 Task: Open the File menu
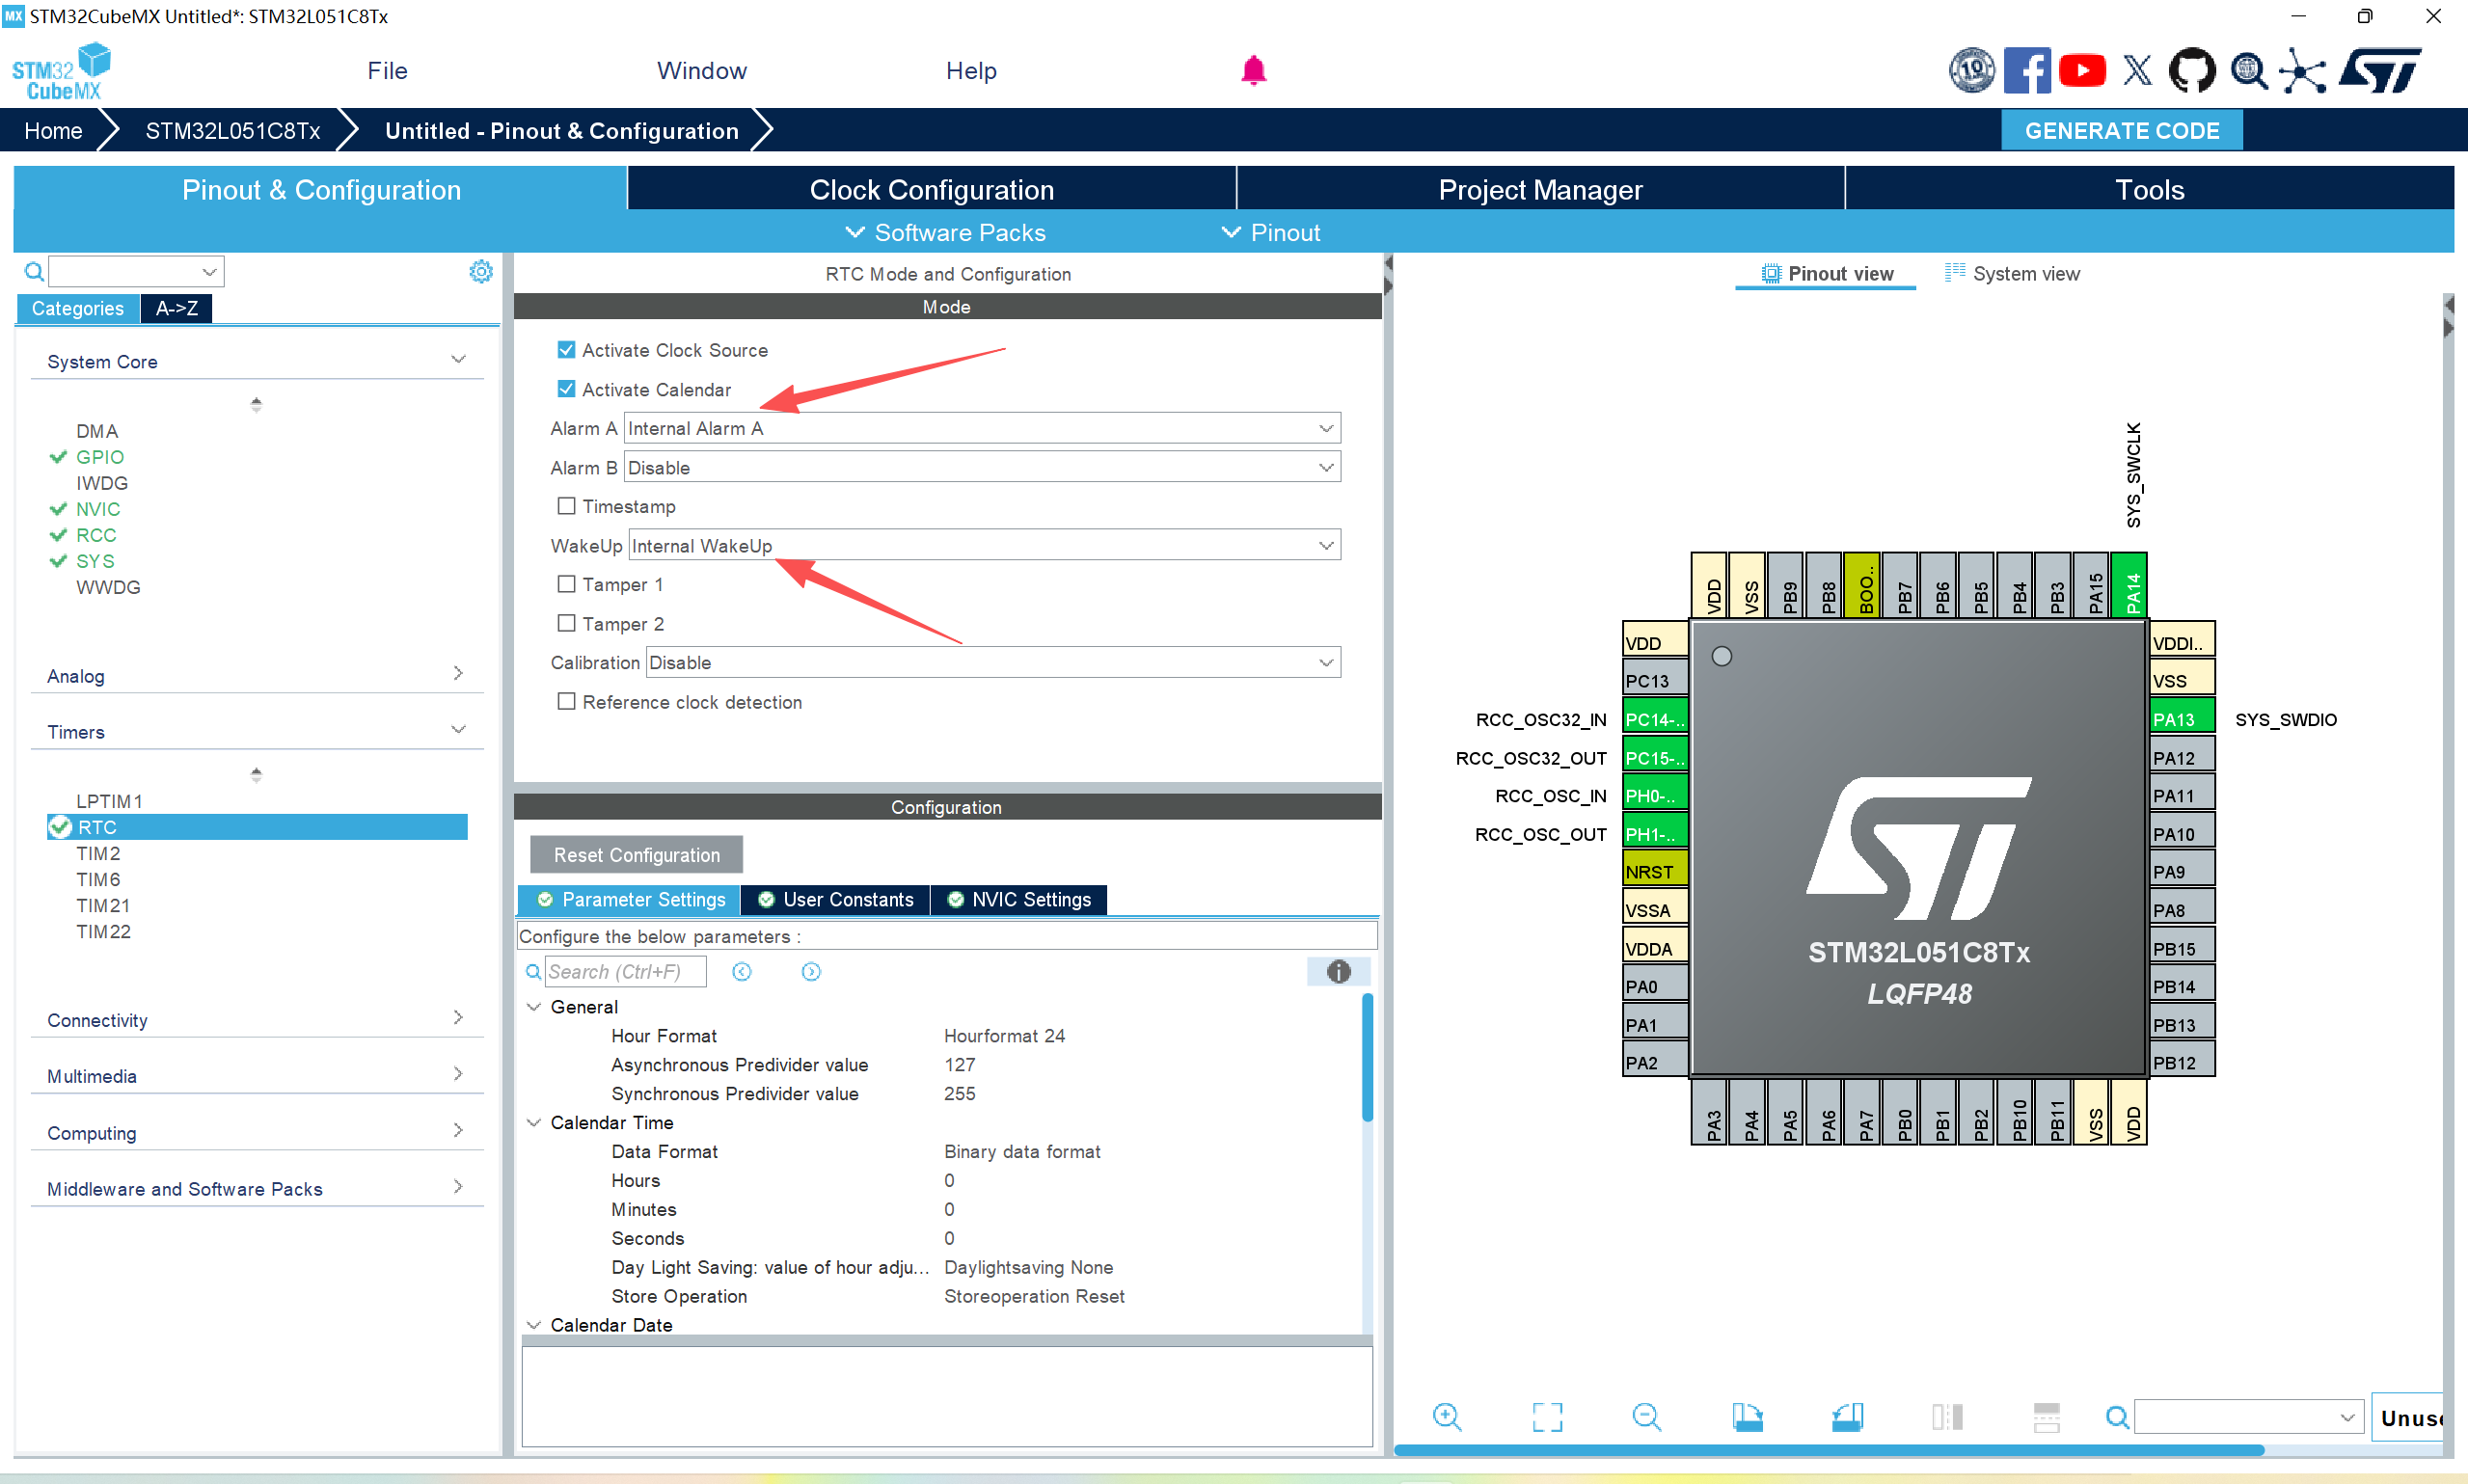point(387,71)
